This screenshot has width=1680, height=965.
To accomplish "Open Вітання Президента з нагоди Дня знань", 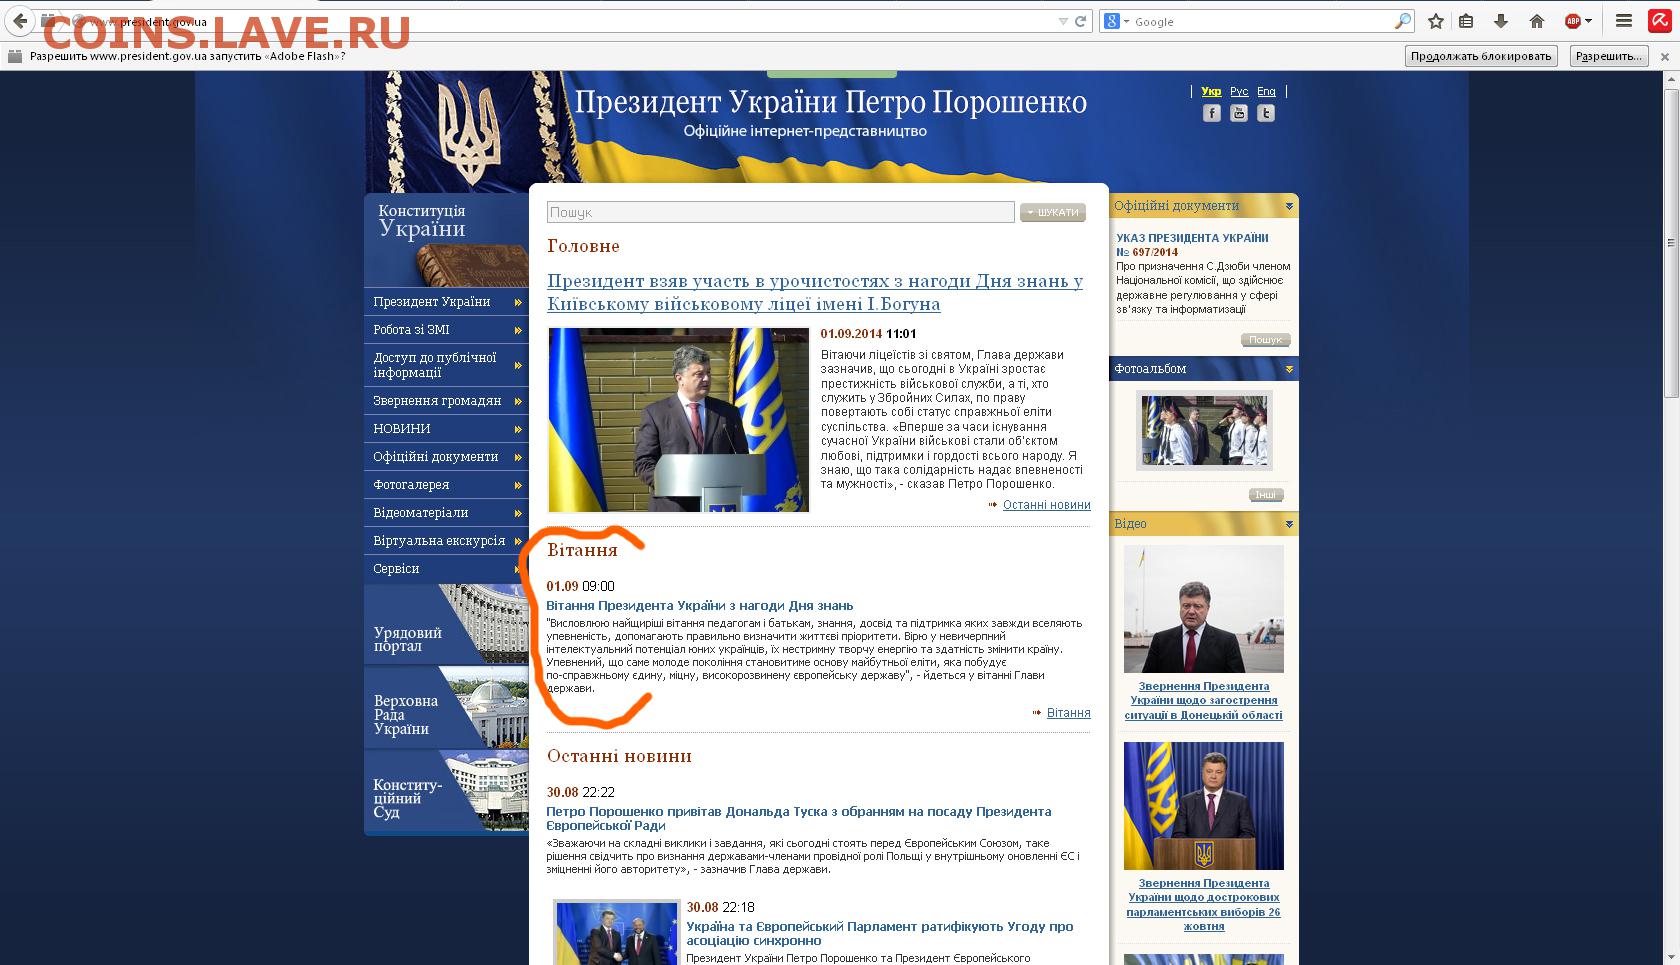I will pyautogui.click(x=700, y=606).
